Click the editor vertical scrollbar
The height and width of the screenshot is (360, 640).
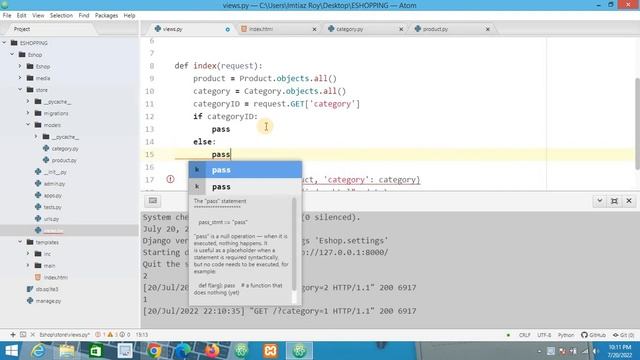click(637, 124)
